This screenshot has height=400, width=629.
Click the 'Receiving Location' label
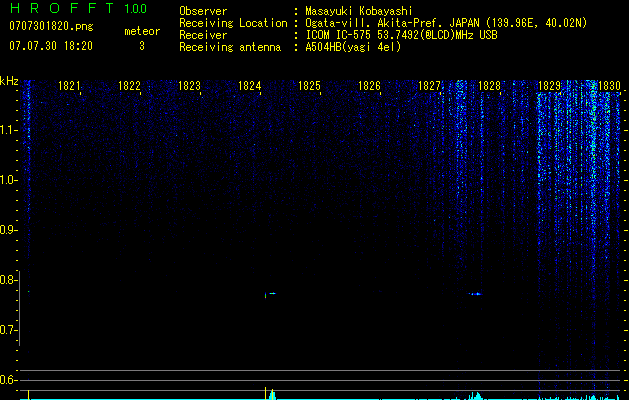coord(233,23)
